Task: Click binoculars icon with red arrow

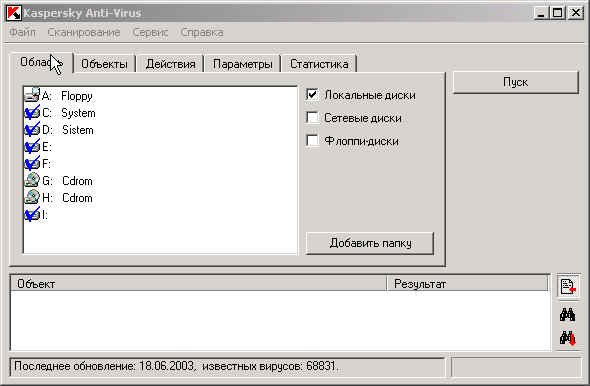Action: point(567,338)
